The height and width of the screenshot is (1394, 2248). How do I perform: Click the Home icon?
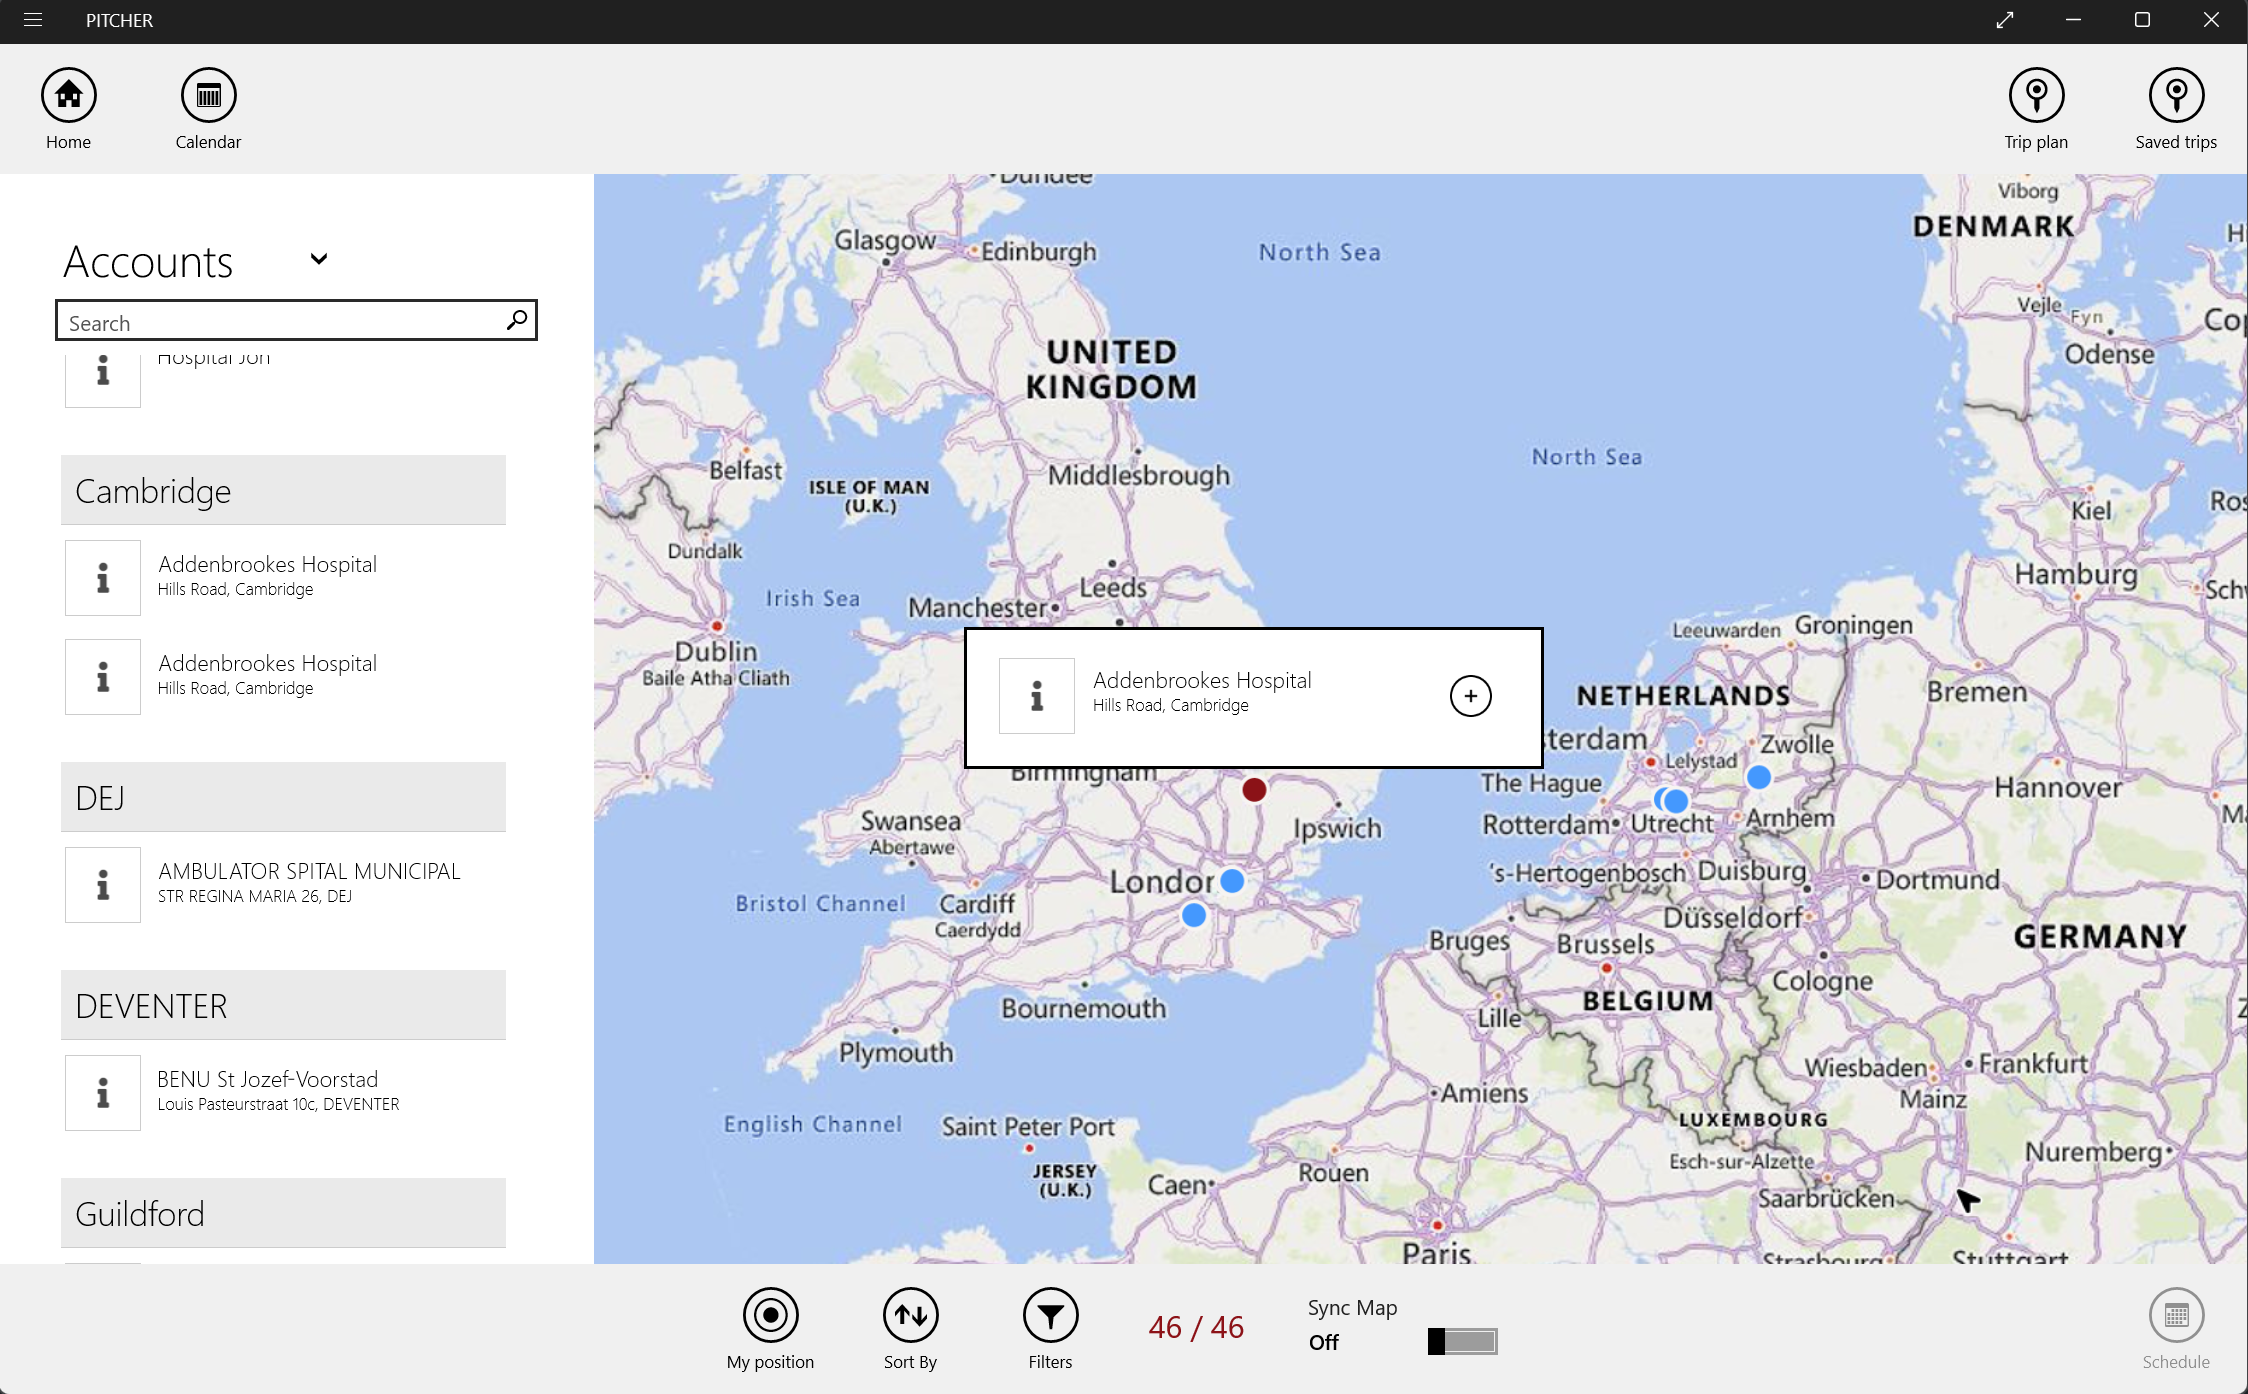(67, 93)
